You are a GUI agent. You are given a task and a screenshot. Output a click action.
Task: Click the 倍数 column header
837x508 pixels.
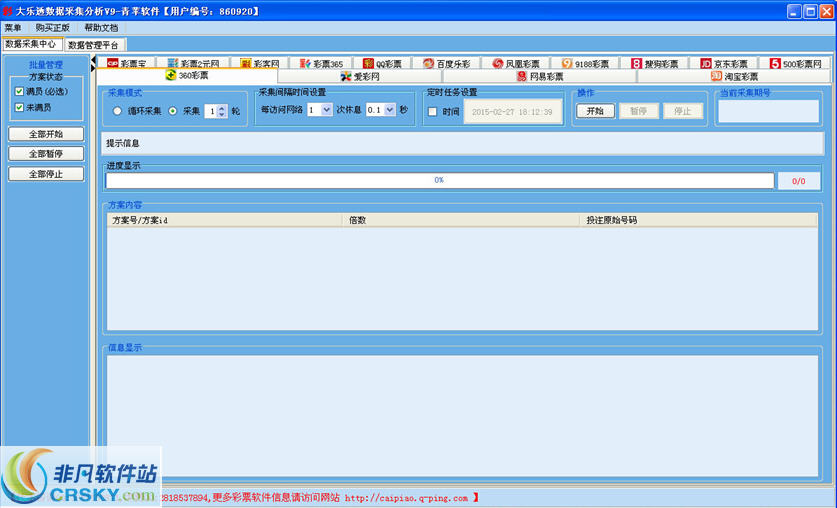pos(461,220)
